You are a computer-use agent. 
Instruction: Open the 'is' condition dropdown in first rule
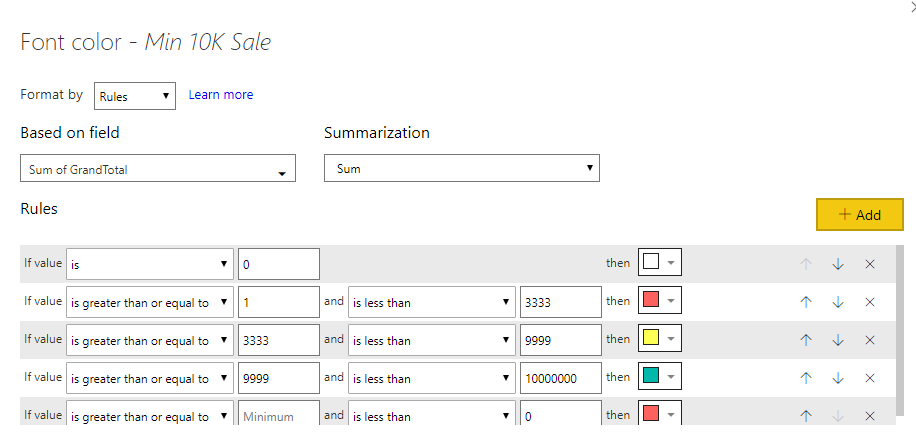tap(150, 264)
